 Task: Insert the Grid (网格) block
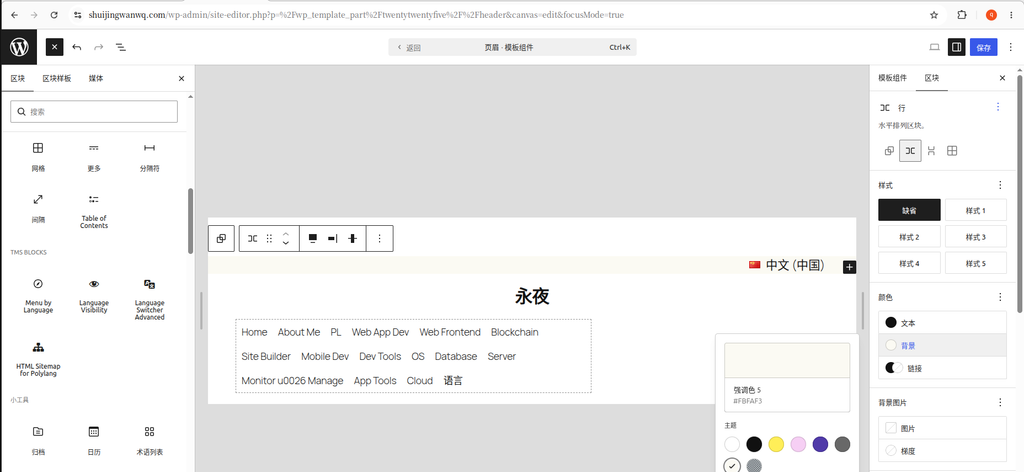point(38,157)
